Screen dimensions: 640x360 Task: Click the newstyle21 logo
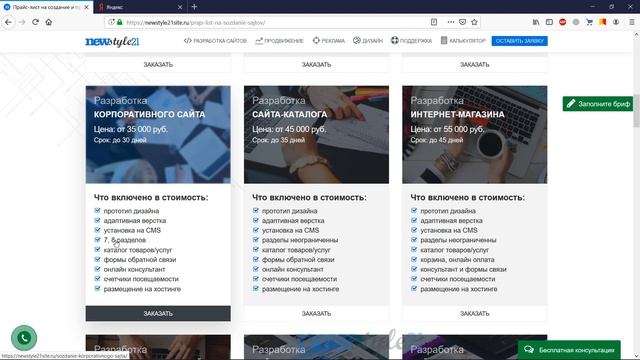[112, 41]
